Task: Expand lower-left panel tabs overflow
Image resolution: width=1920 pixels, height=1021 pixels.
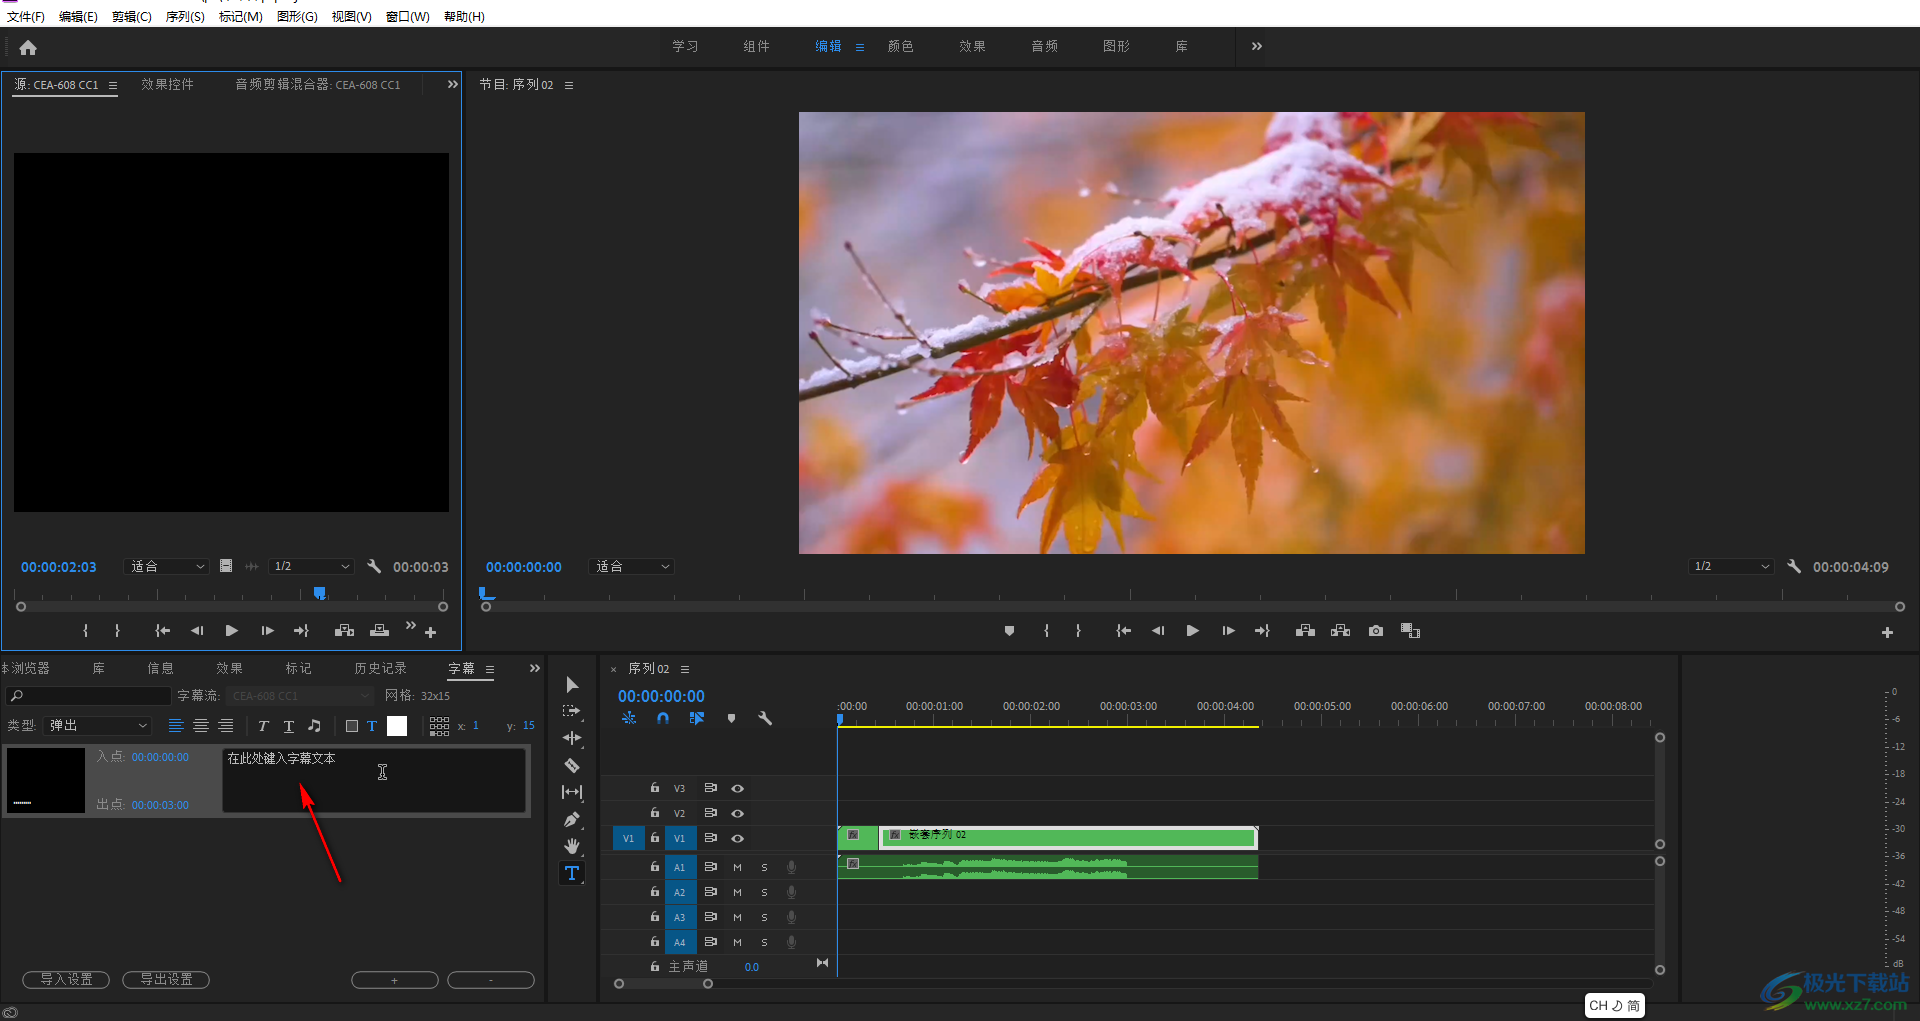Action: pos(535,668)
